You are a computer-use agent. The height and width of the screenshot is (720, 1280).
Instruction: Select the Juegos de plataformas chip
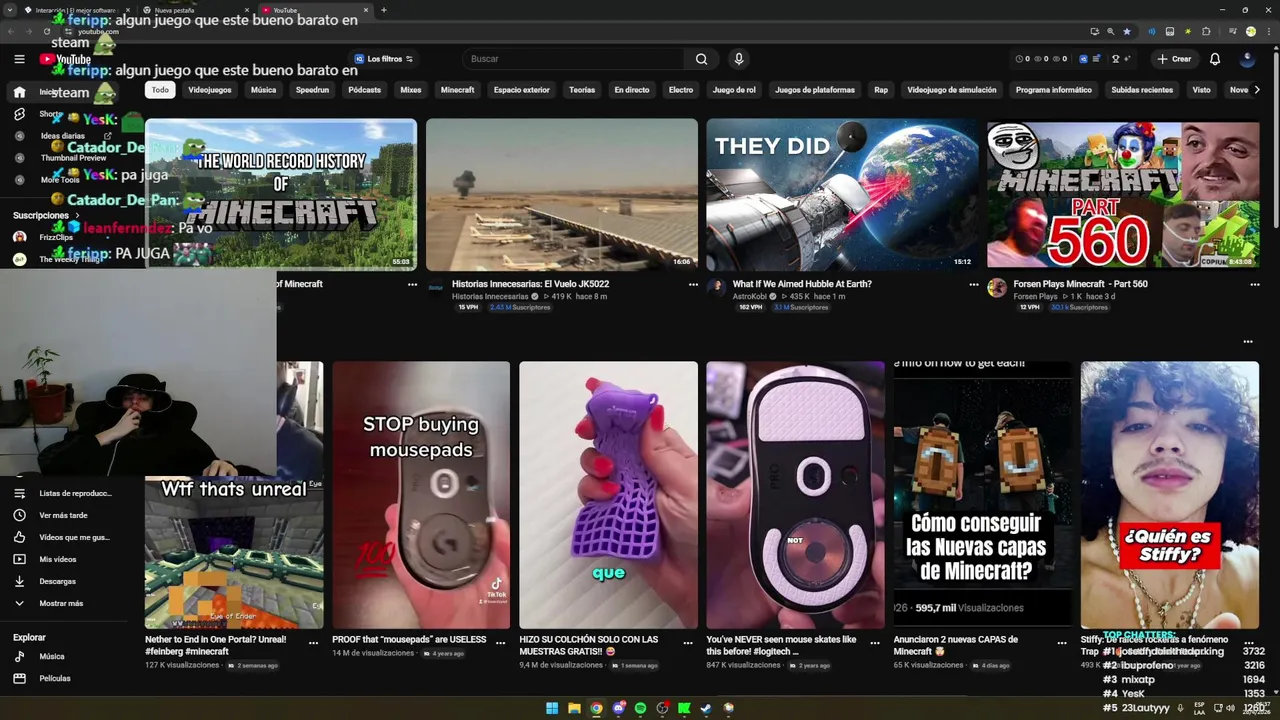click(x=815, y=90)
